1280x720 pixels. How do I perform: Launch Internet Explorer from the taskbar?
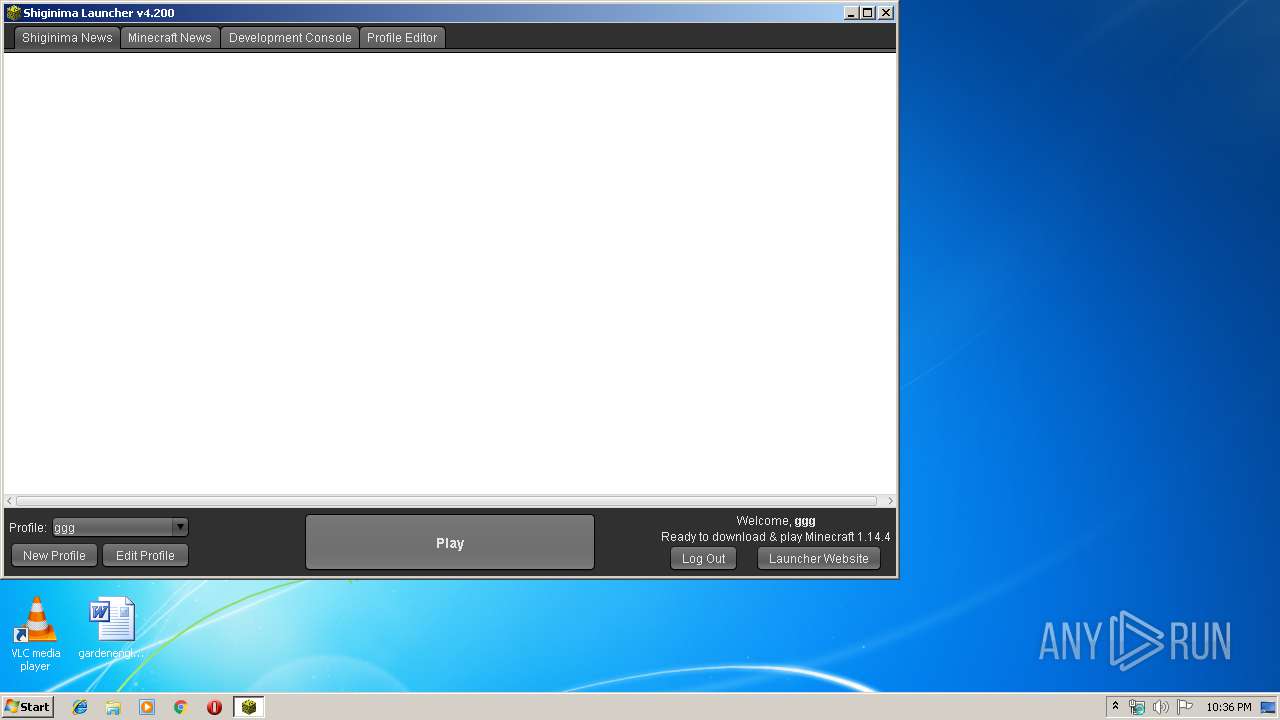point(80,707)
